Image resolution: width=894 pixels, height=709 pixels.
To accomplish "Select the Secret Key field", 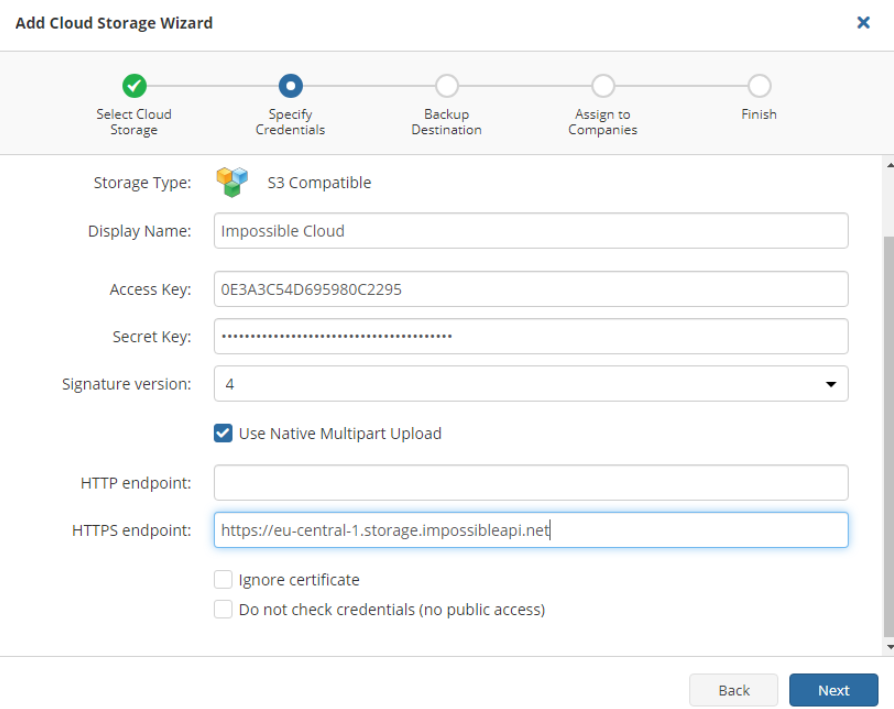I will tap(531, 336).
